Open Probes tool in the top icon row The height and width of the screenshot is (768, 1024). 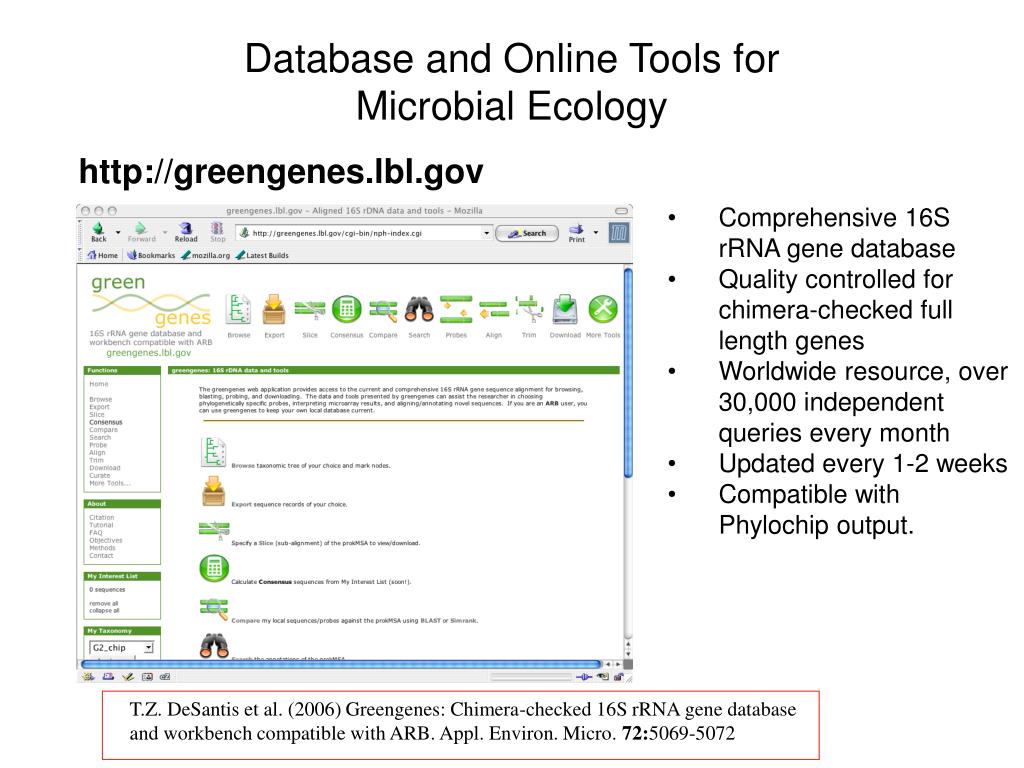456,310
